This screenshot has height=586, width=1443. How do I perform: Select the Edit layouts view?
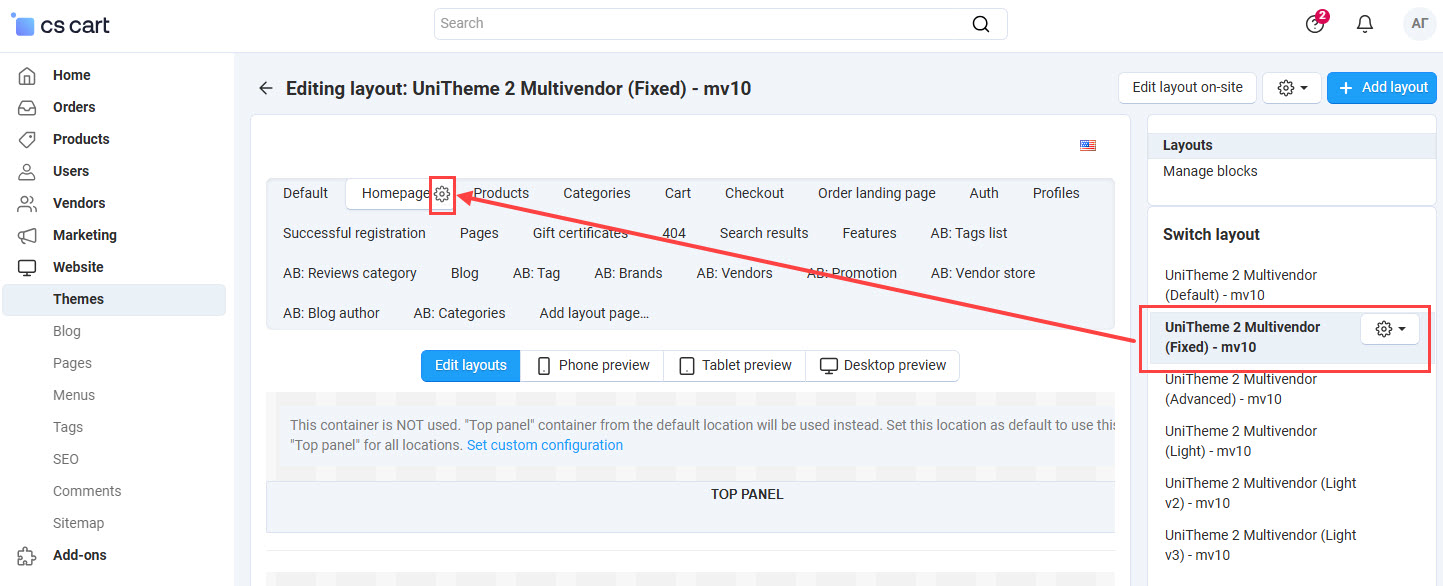pyautogui.click(x=471, y=365)
